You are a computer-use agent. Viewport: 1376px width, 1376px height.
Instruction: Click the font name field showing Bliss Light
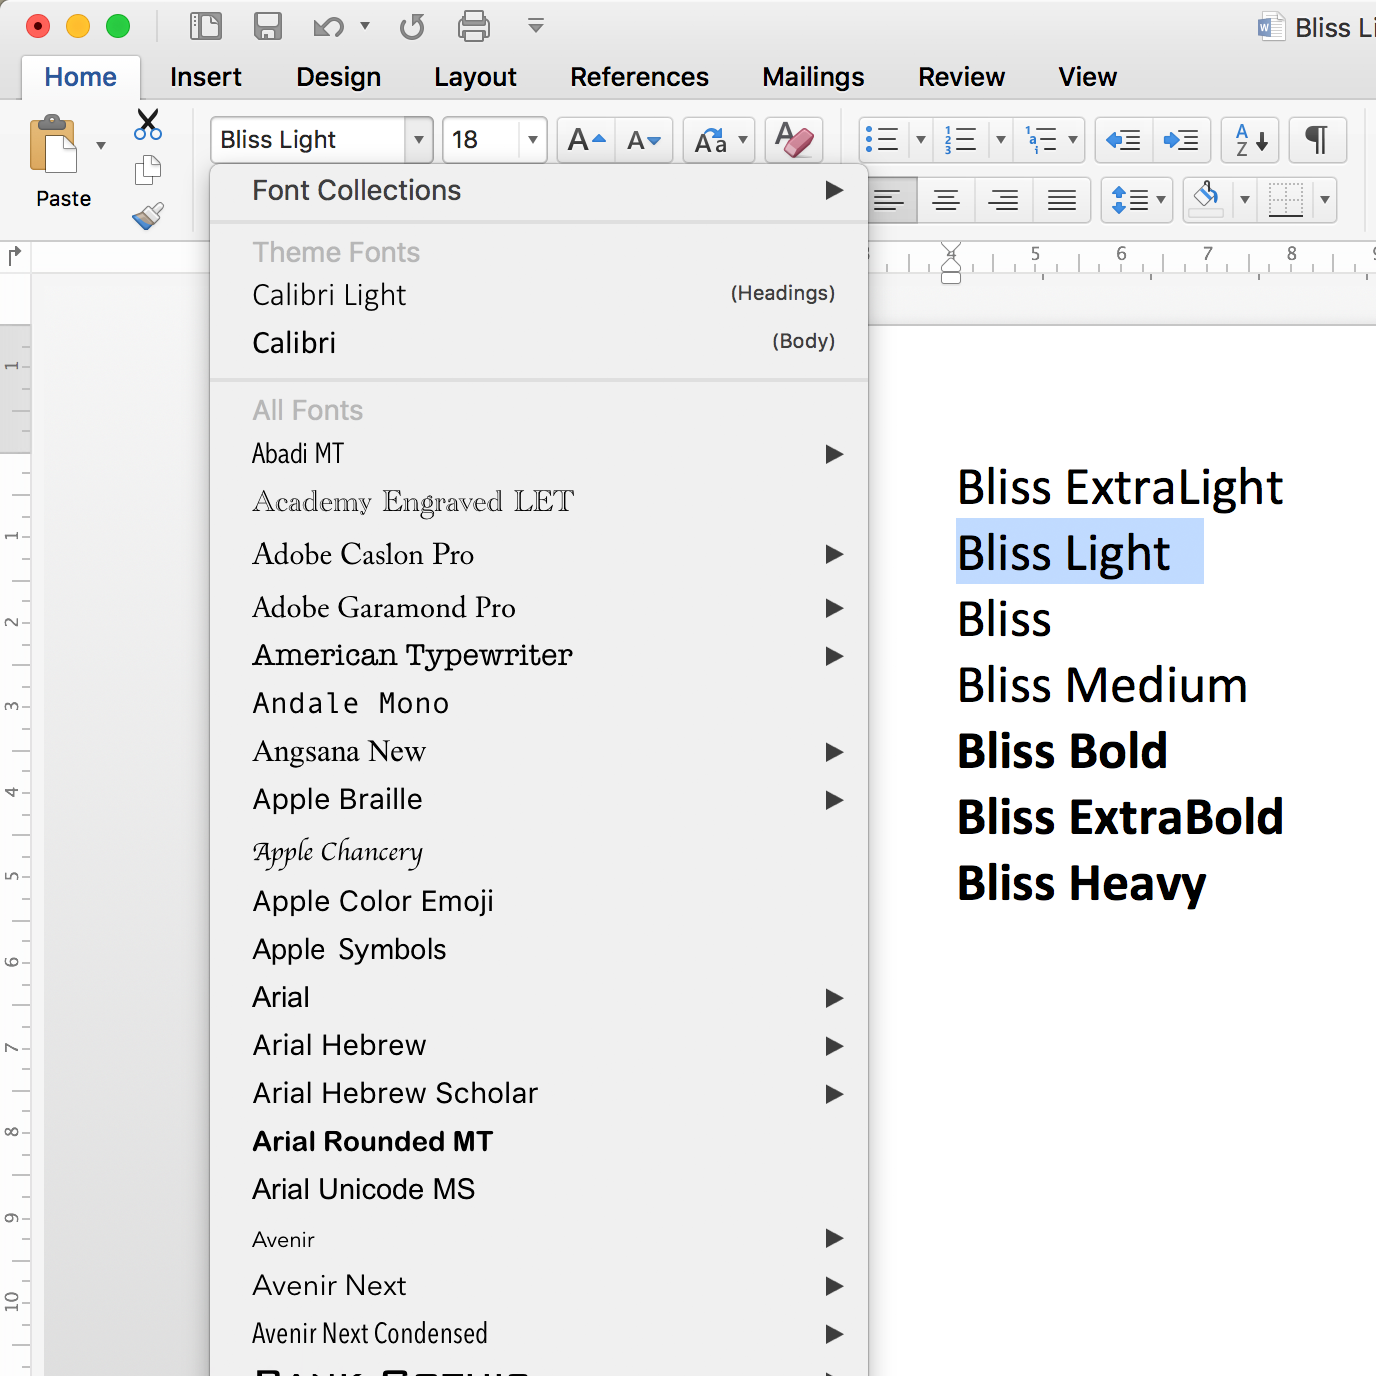point(309,140)
